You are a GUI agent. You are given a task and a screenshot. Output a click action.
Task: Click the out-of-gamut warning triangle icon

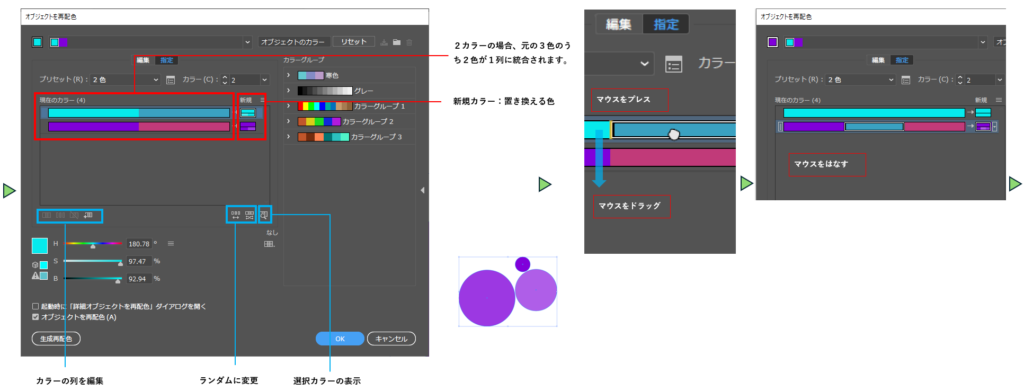35,276
